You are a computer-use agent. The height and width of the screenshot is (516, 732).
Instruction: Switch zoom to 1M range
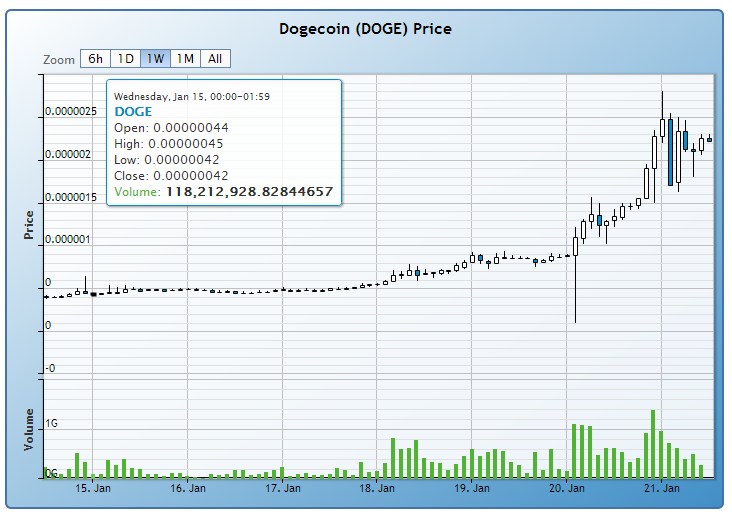pyautogui.click(x=185, y=59)
